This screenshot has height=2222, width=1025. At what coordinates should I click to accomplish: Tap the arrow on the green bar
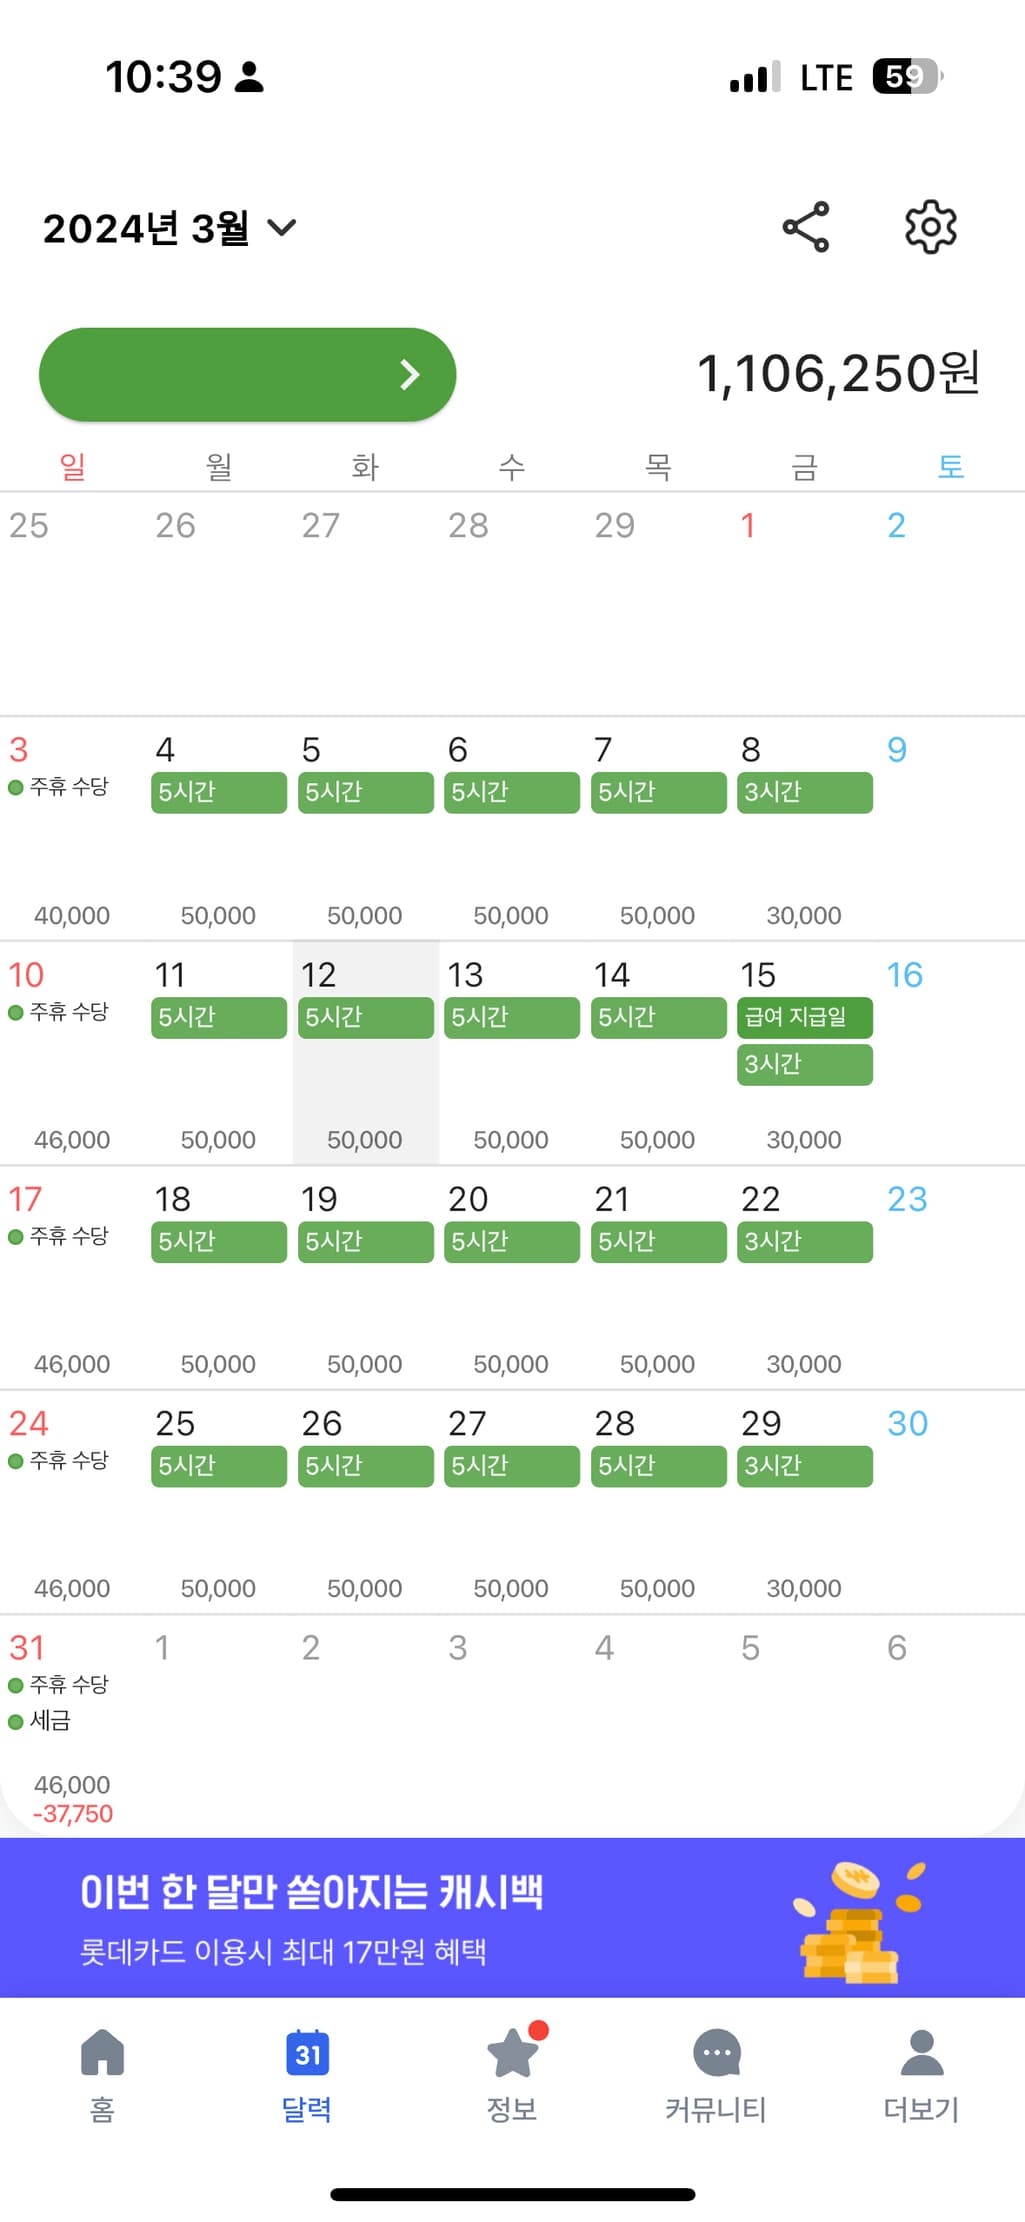click(x=410, y=375)
